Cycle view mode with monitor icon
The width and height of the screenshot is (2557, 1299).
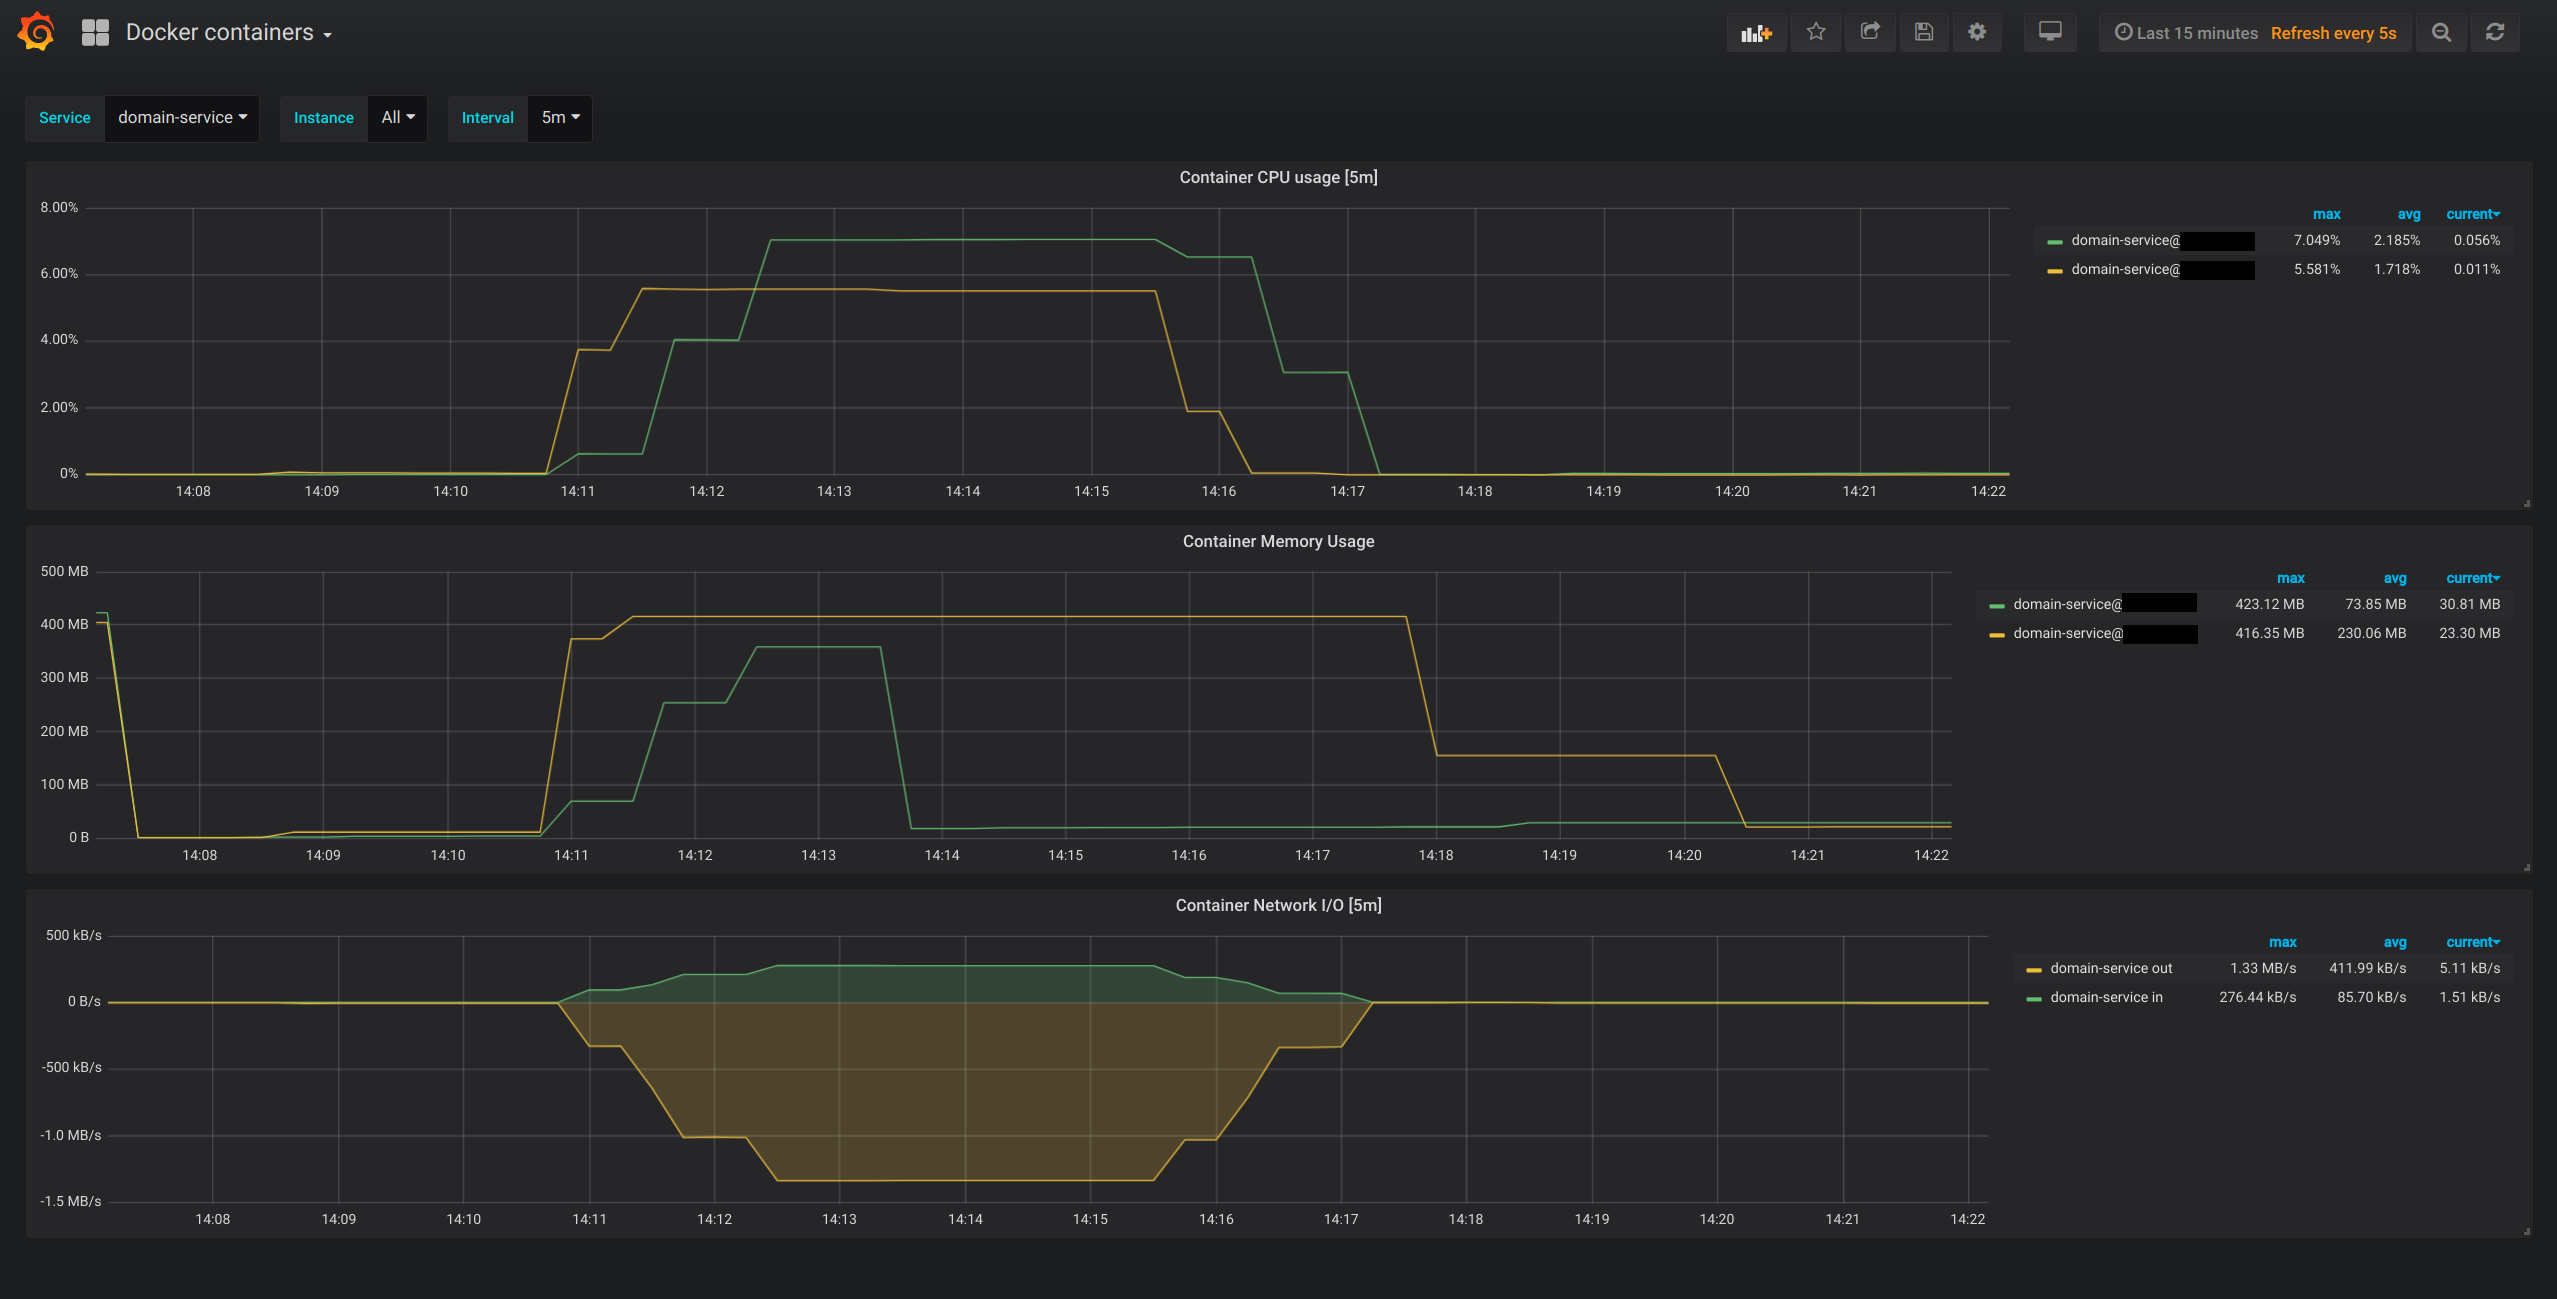2050,32
